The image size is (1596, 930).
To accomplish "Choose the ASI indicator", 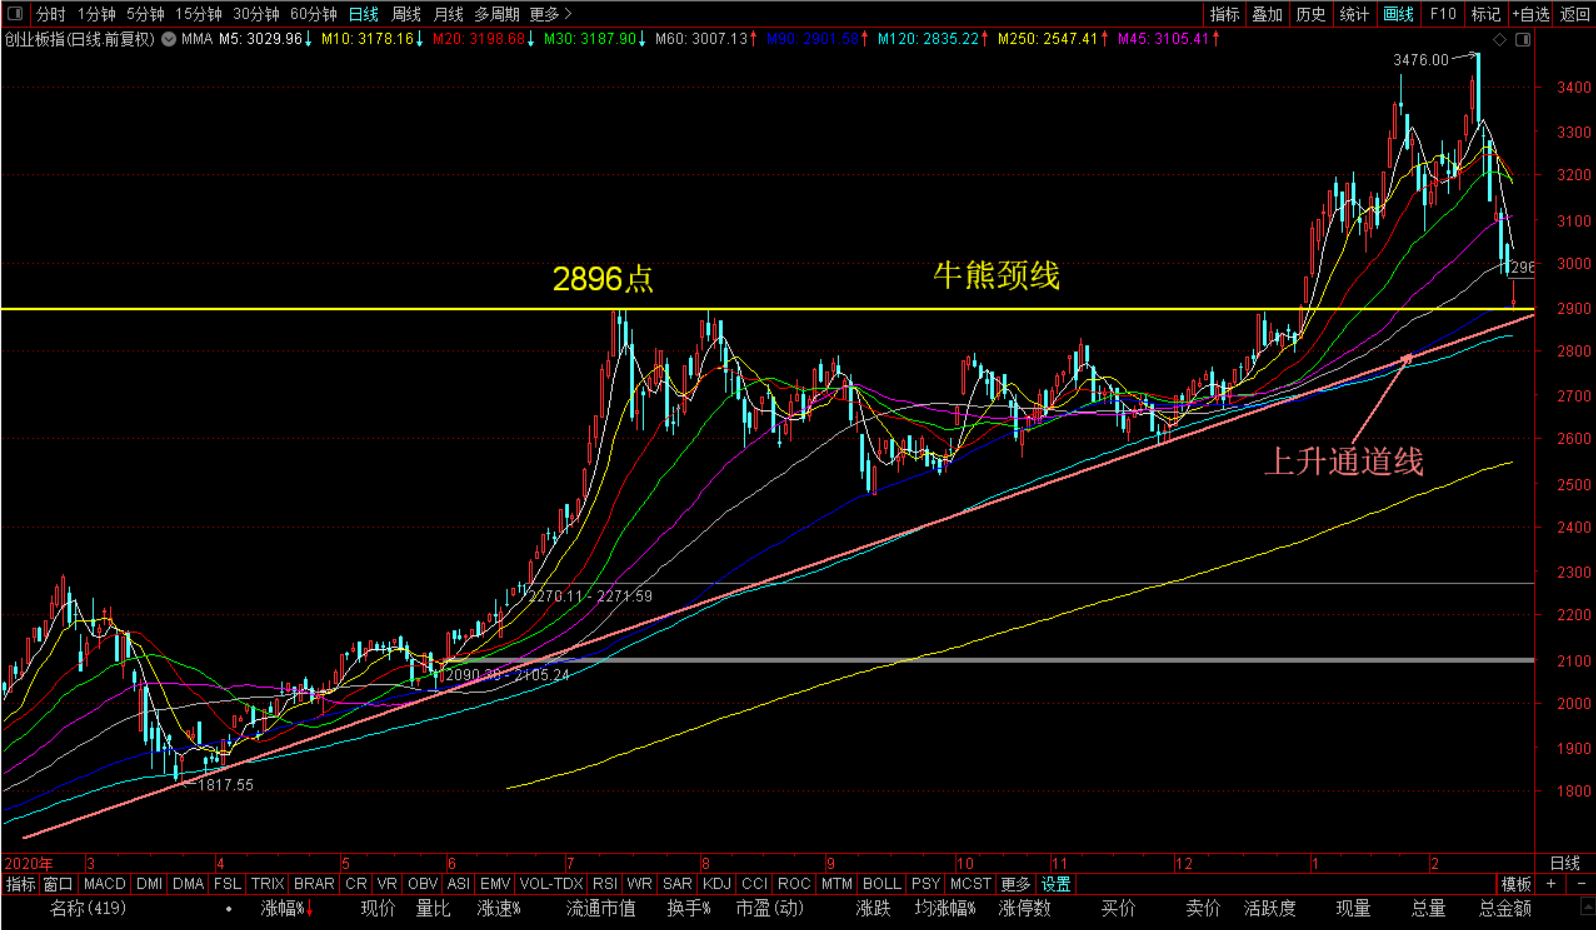I will coord(459,884).
